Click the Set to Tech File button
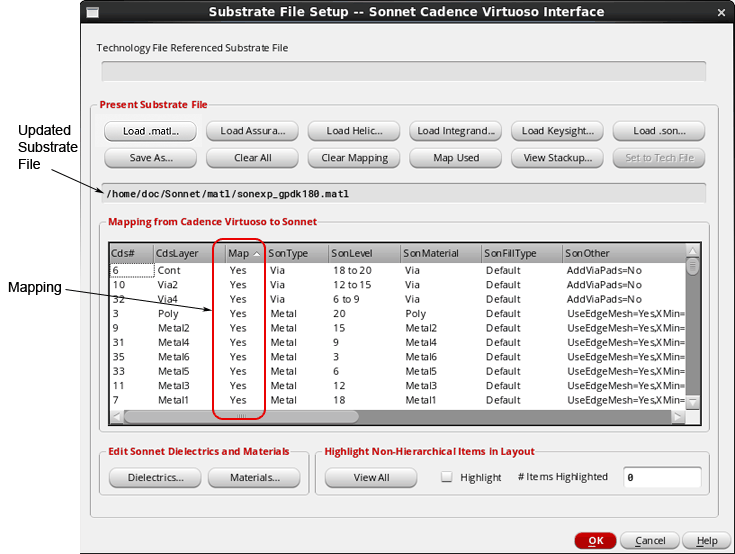Image resolution: width=735 pixels, height=554 pixels. point(659,158)
